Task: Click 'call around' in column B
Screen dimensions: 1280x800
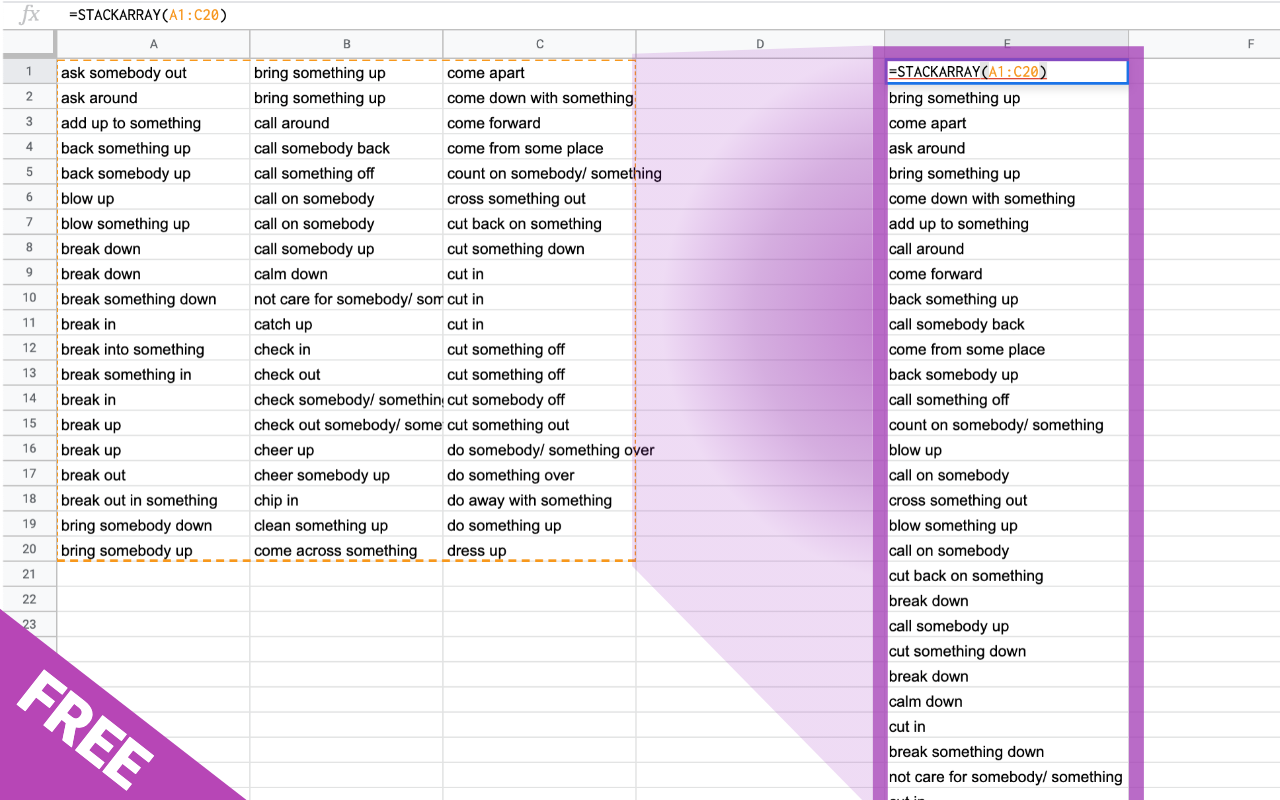Action: [x=346, y=123]
